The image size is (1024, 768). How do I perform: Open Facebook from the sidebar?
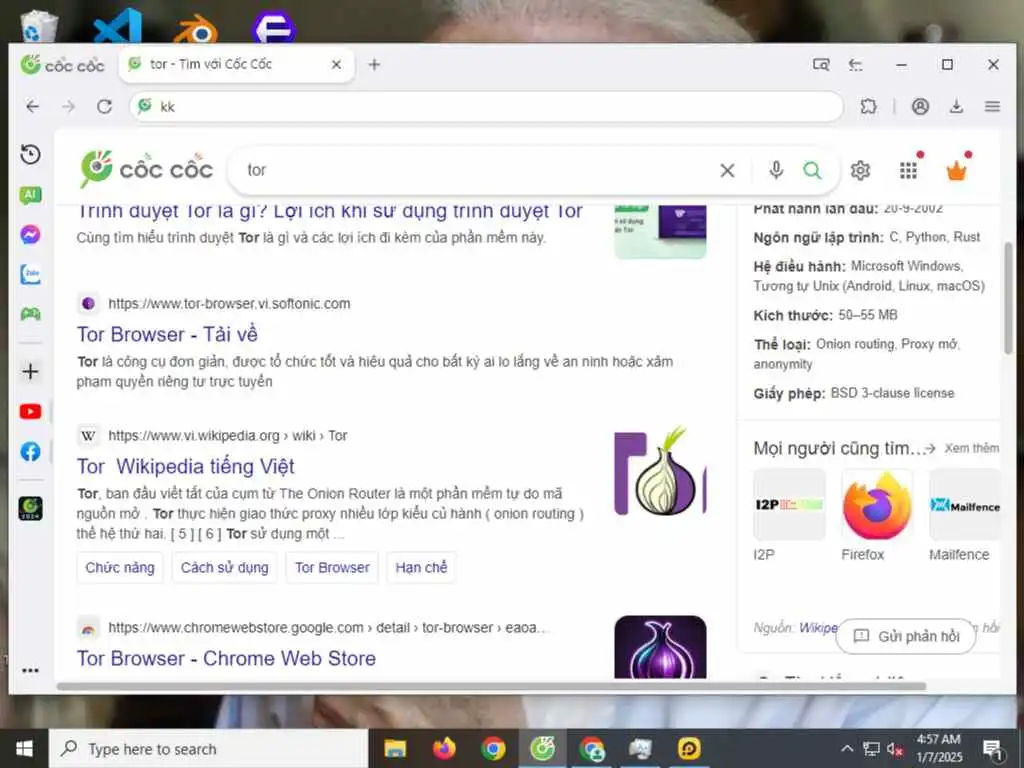pos(30,451)
